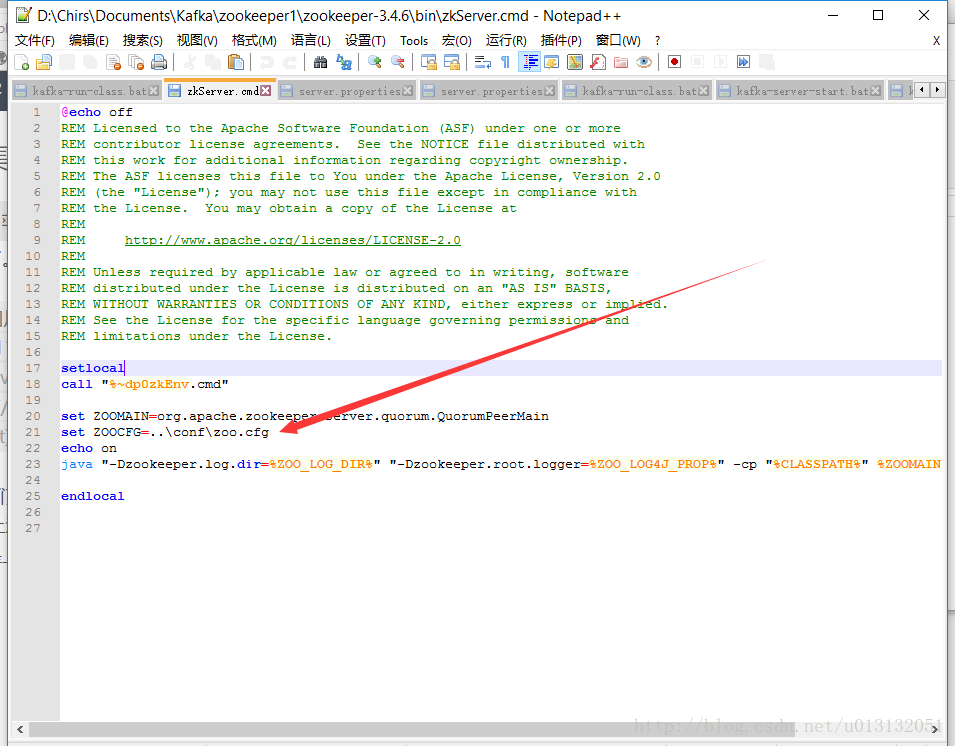The height and width of the screenshot is (746, 955).
Task: Open the ? help menu
Action: coord(657,40)
